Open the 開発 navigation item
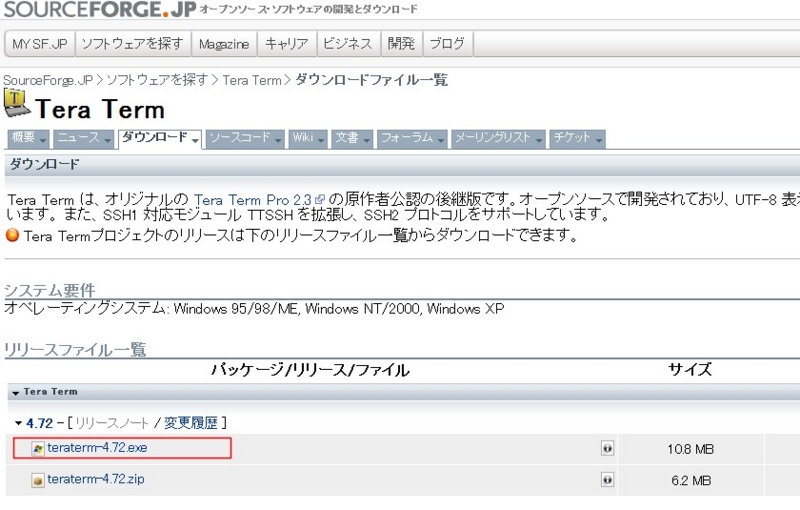Screen dimensions: 800x510 tap(401, 44)
